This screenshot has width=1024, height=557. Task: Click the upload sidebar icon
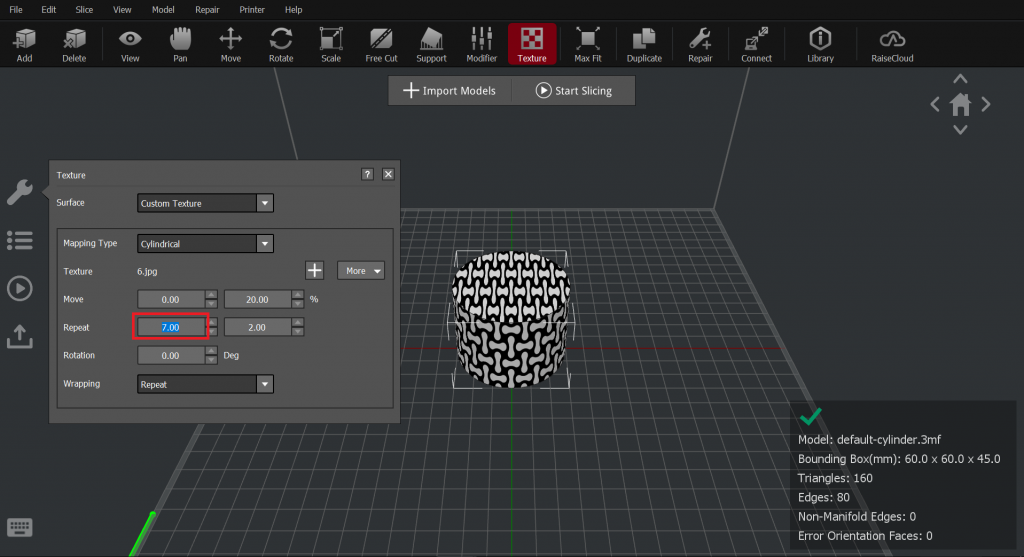tap(20, 336)
